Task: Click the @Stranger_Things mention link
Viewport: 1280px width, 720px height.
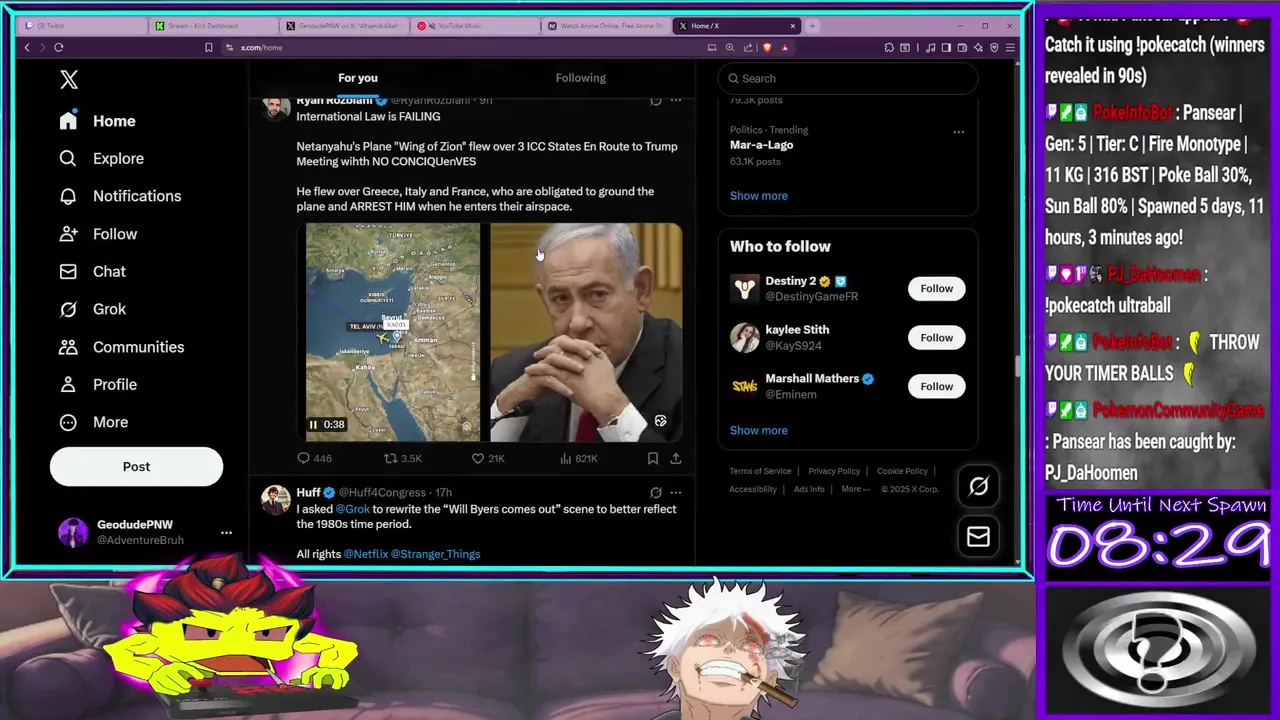Action: click(x=436, y=554)
